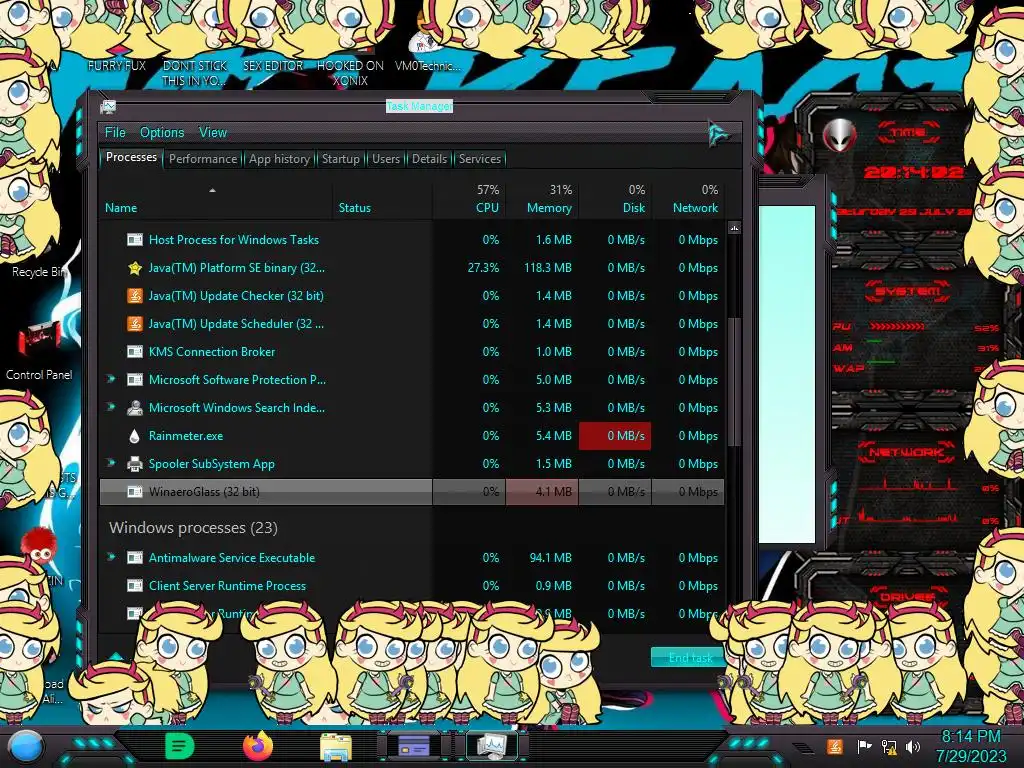Screen dimensions: 1024x768
Task: Click the 27.3% CPU value
Action: [483, 268]
